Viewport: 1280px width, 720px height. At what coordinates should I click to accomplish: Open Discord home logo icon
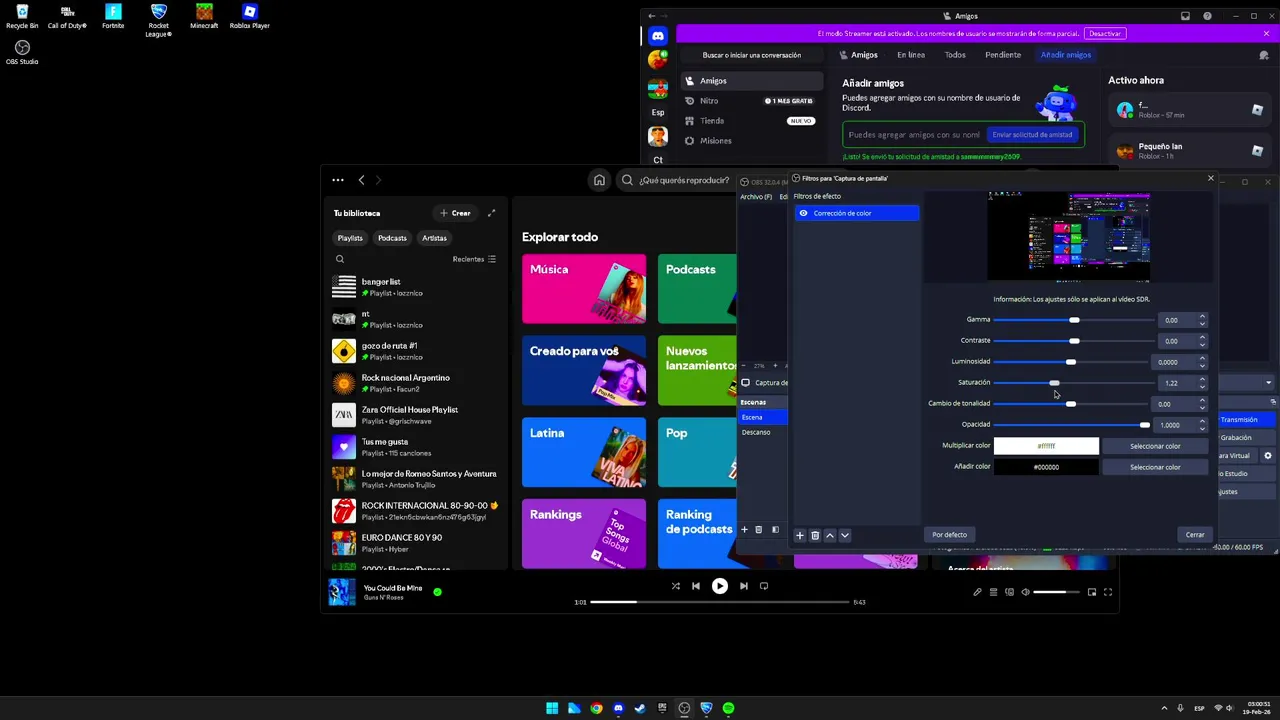click(658, 36)
